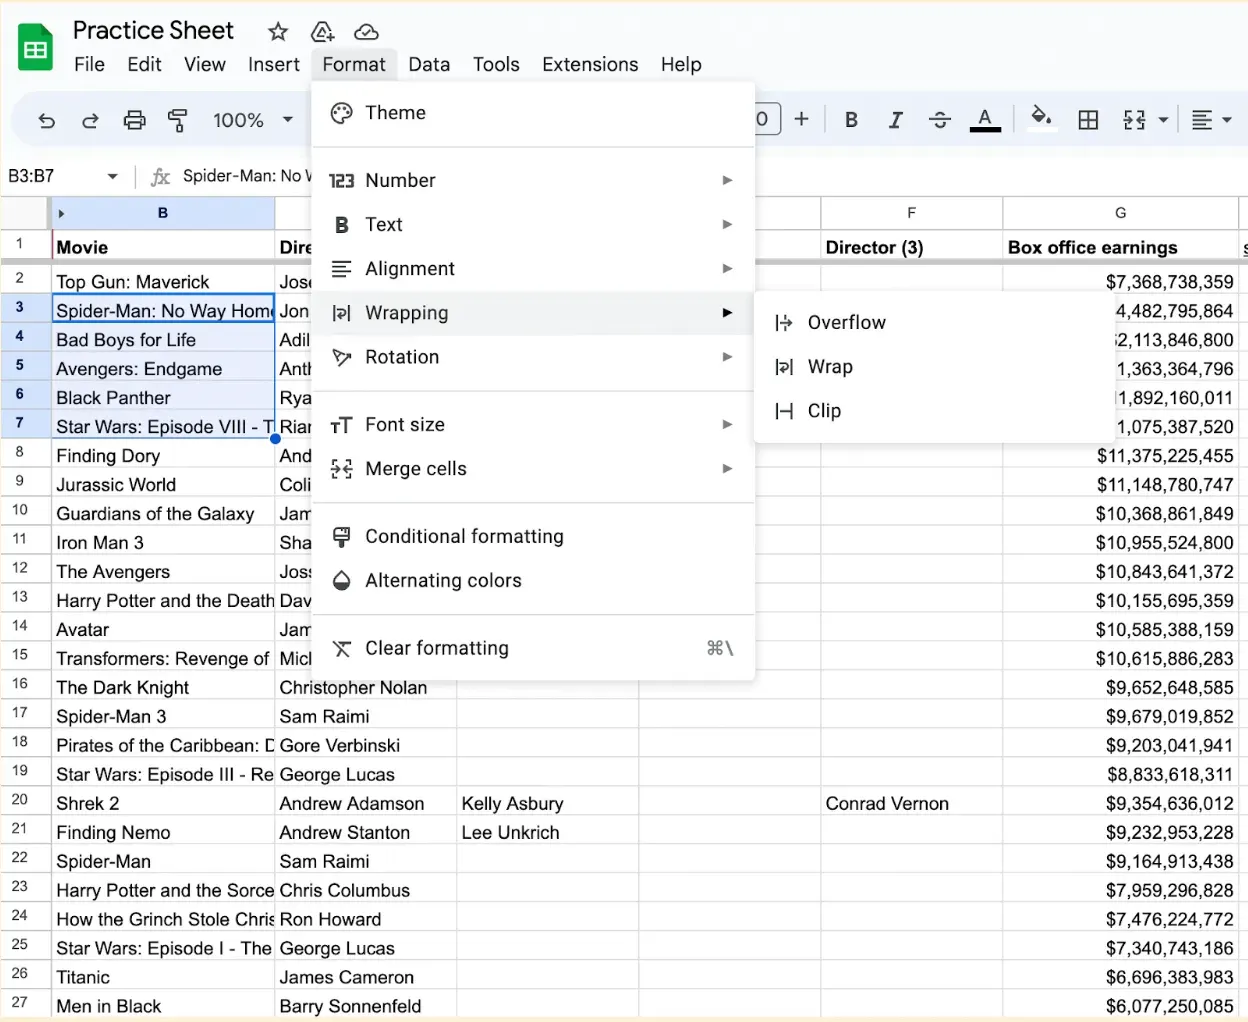Select column F header

click(x=911, y=213)
